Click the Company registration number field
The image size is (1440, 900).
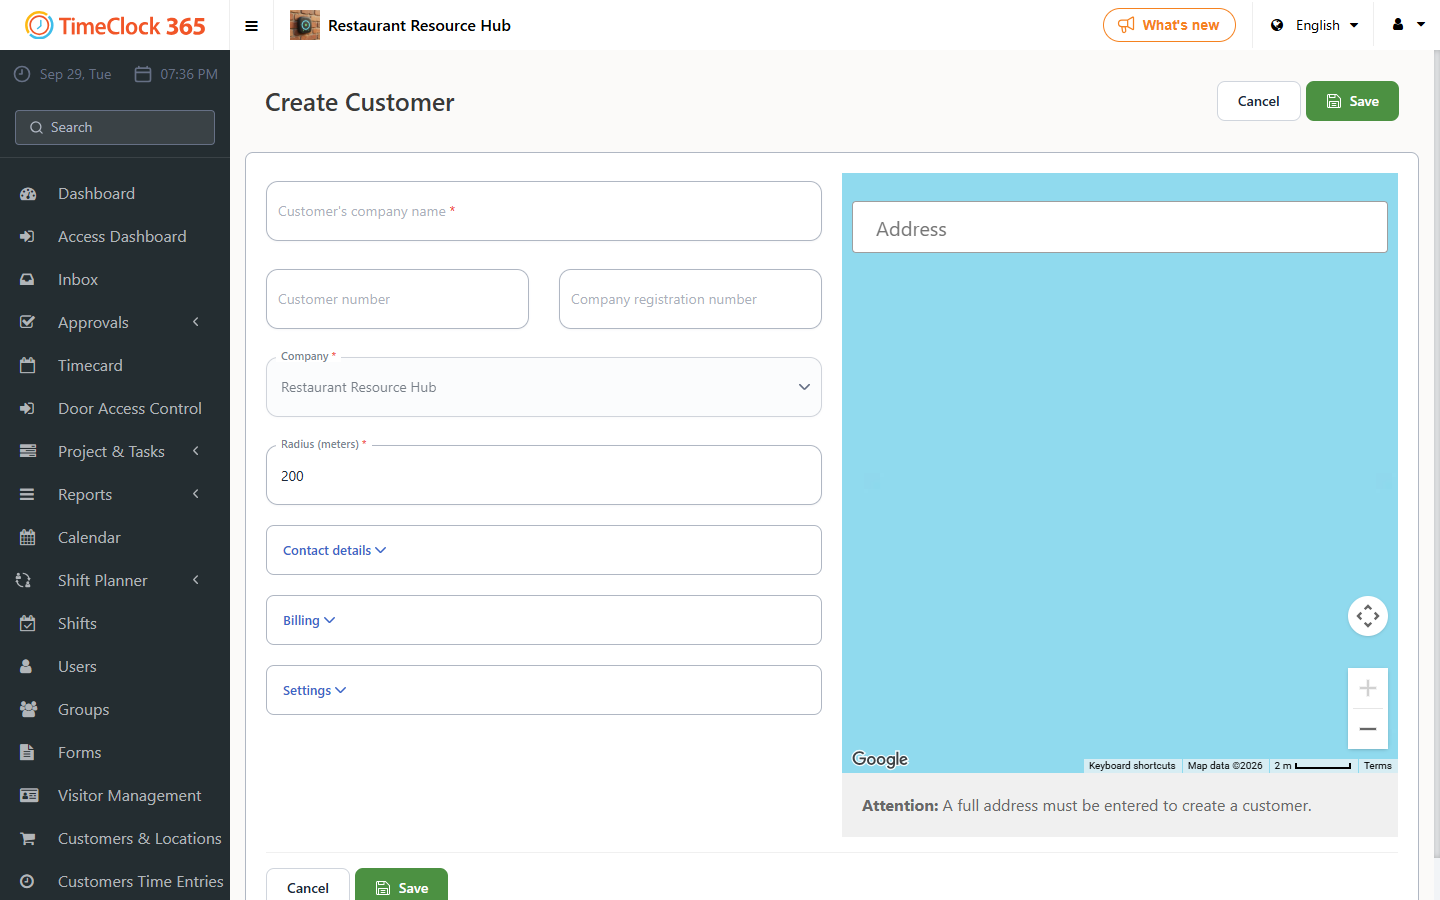[x=690, y=299]
